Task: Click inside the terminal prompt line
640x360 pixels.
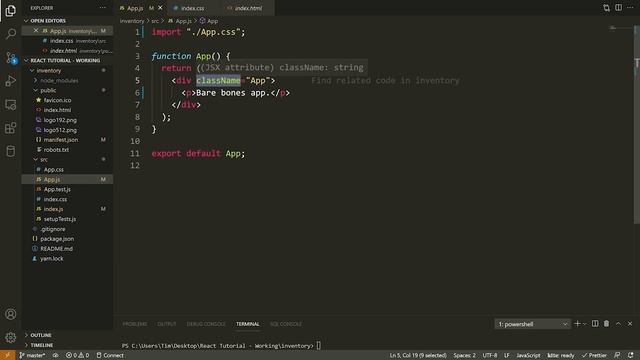Action: click(x=221, y=346)
